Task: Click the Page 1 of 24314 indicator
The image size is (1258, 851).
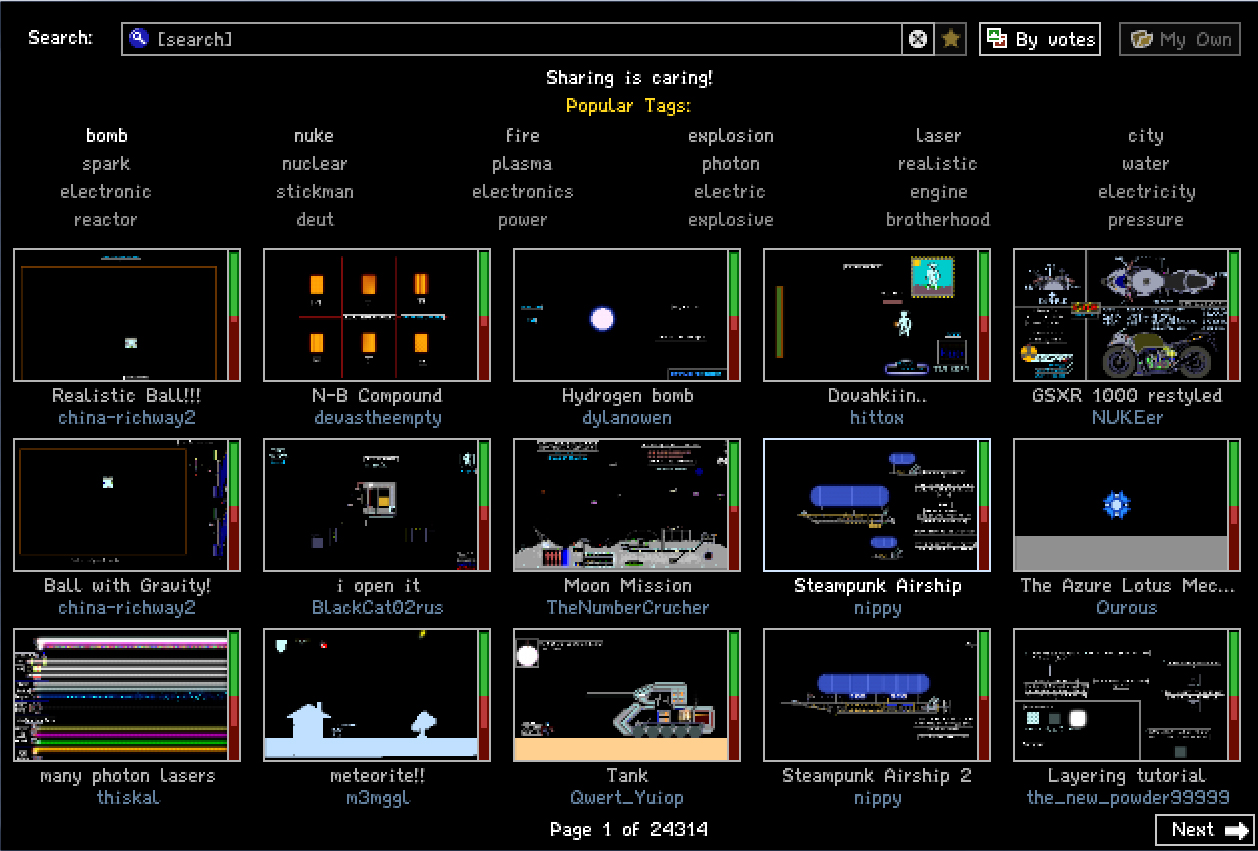Action: click(x=629, y=829)
